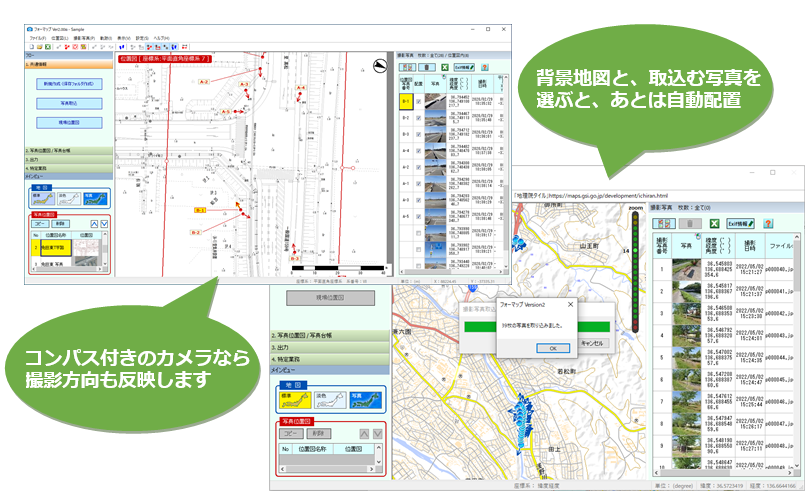Expand 2. 写真位置図 / 写真台帳 in lower window
Screen dimensions: 810x494
[330, 335]
